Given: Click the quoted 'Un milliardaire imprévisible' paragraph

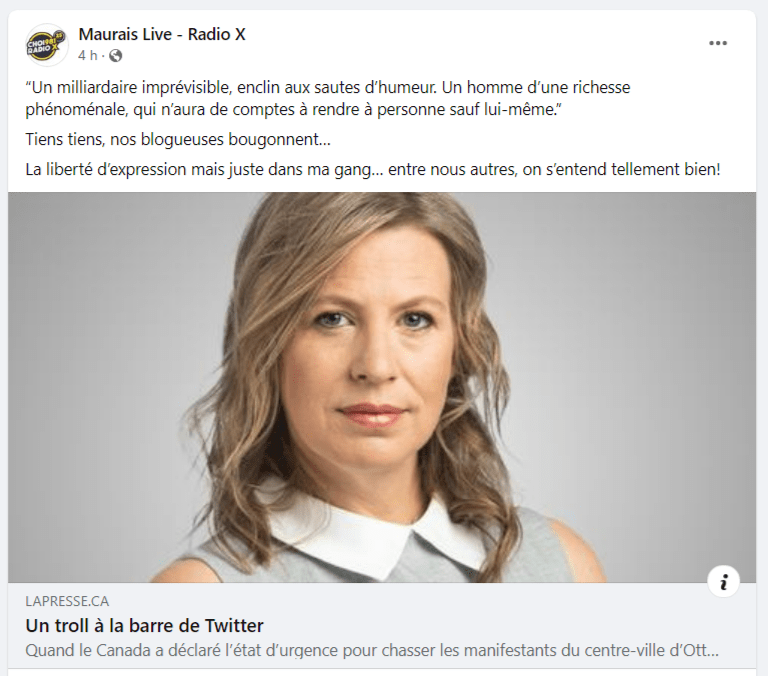Looking at the screenshot, I should (328, 98).
